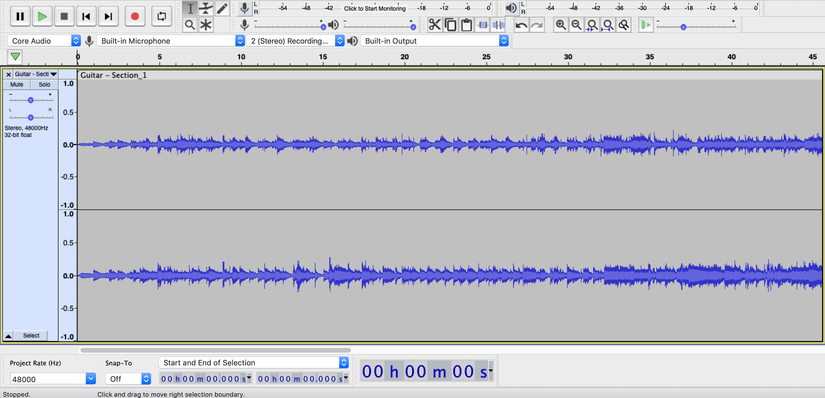Fit project to width zoom icon
This screenshot has width=825, height=398.
tap(608, 25)
